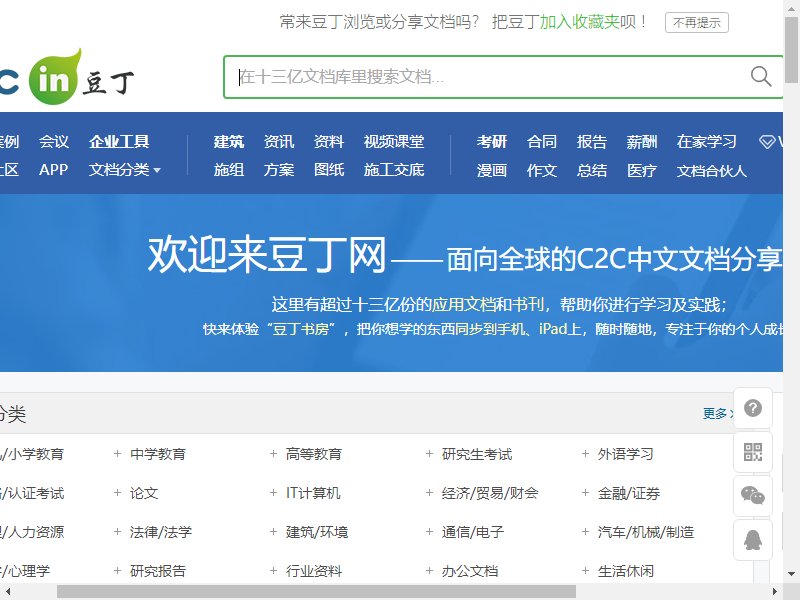
Task: Open the Docin 豆丁 logo
Action: click(67, 77)
